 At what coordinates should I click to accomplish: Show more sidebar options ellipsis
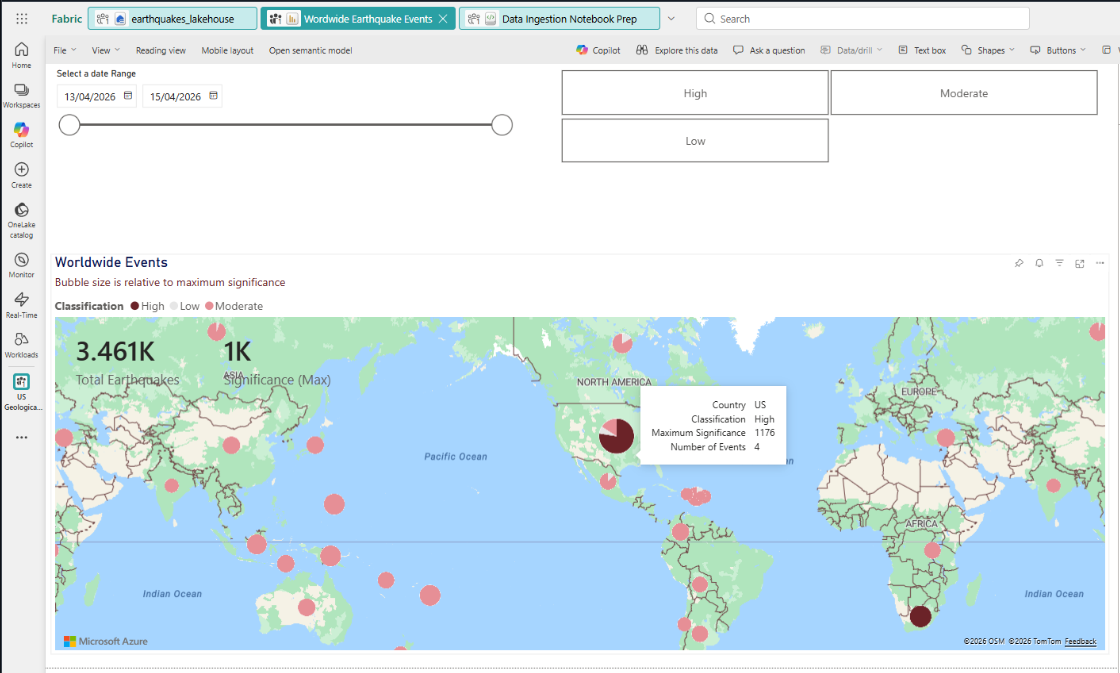point(21,437)
